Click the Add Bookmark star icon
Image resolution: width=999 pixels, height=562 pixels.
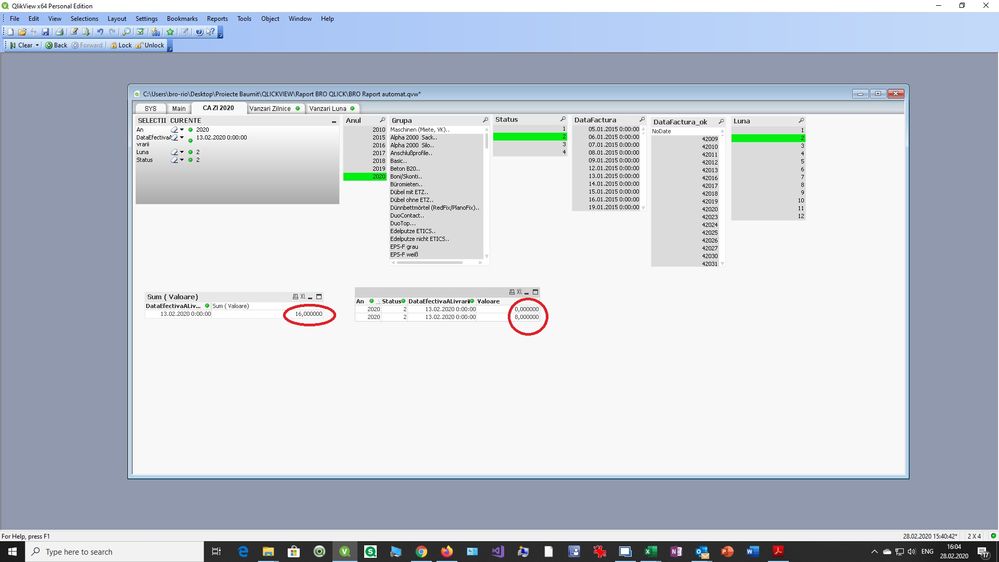[170, 31]
